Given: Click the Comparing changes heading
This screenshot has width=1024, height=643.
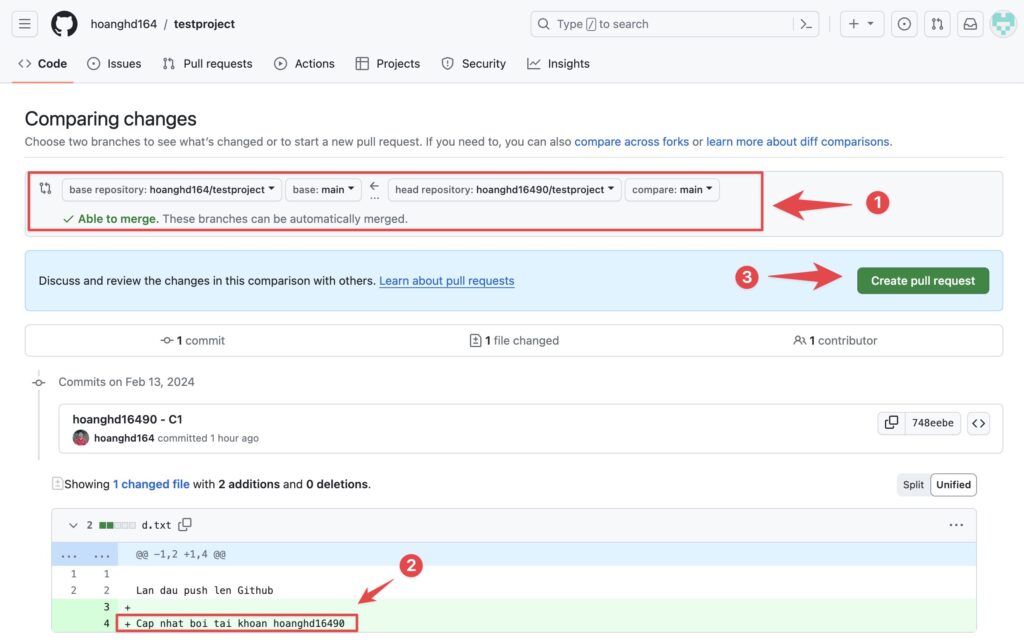Looking at the screenshot, I should pos(110,119).
